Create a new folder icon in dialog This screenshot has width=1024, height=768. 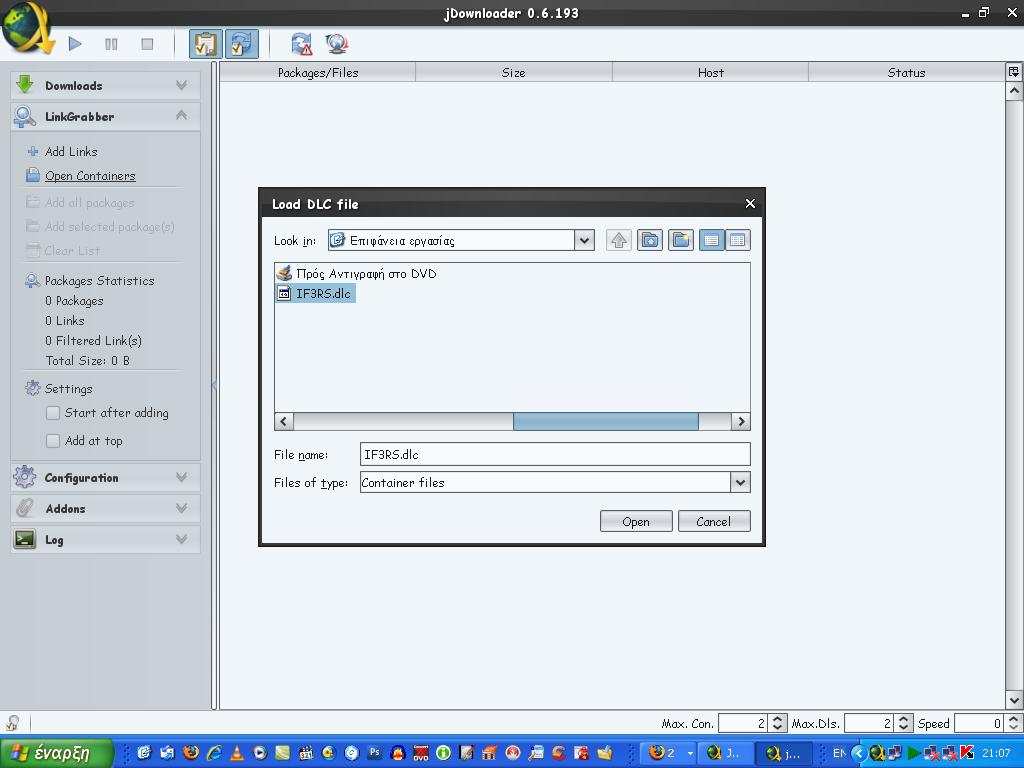point(680,240)
